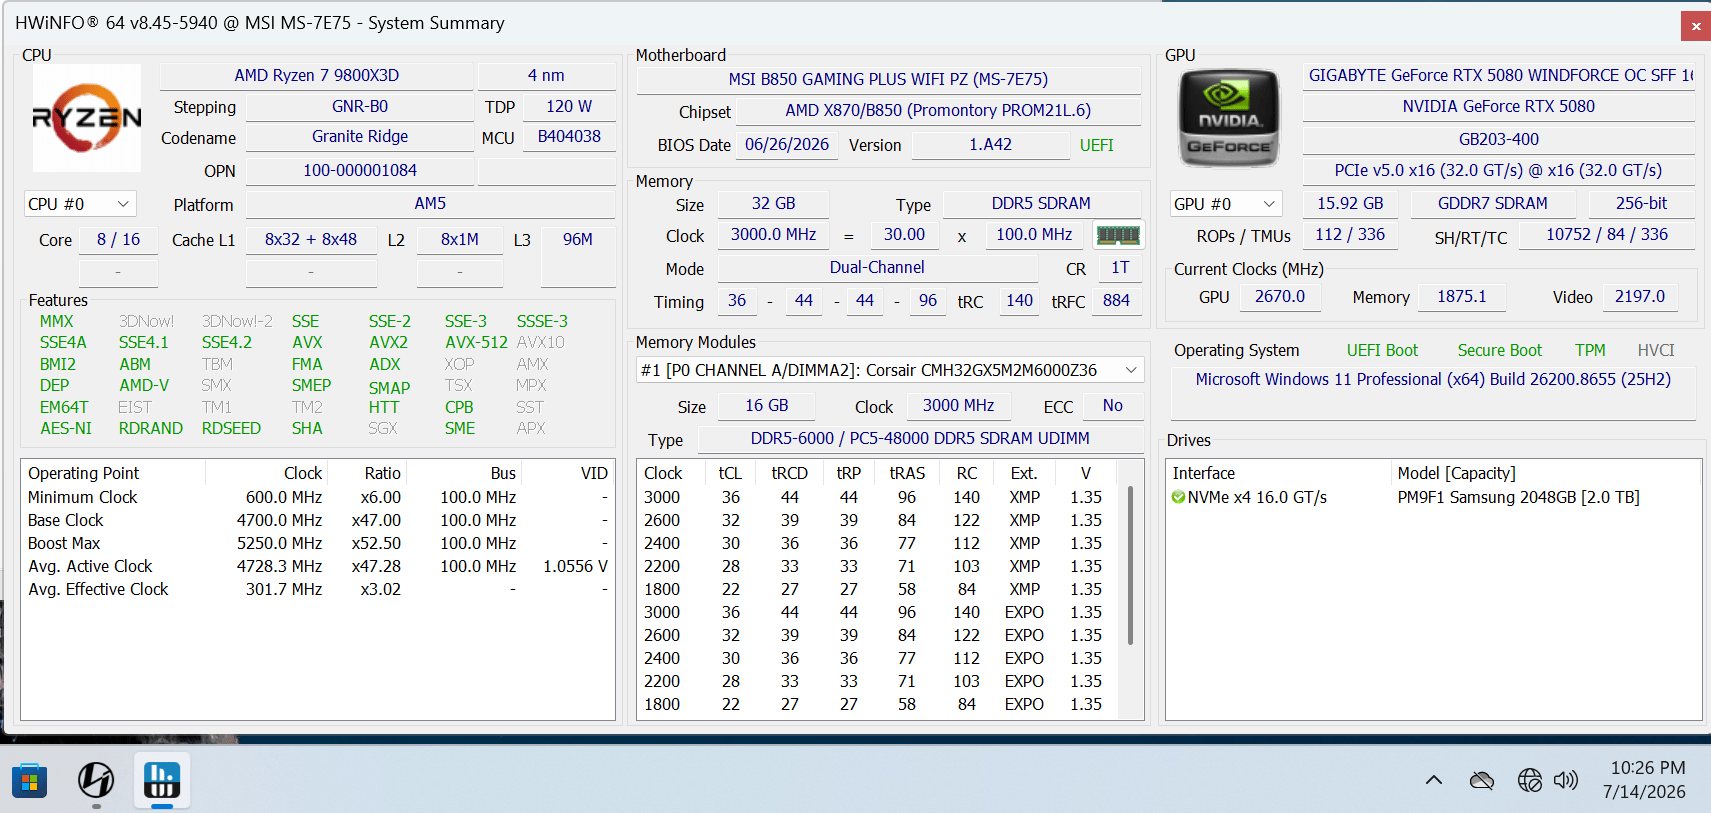Click the ROPs/TMUs value 112 / 336
1711x813 pixels.
click(1350, 235)
